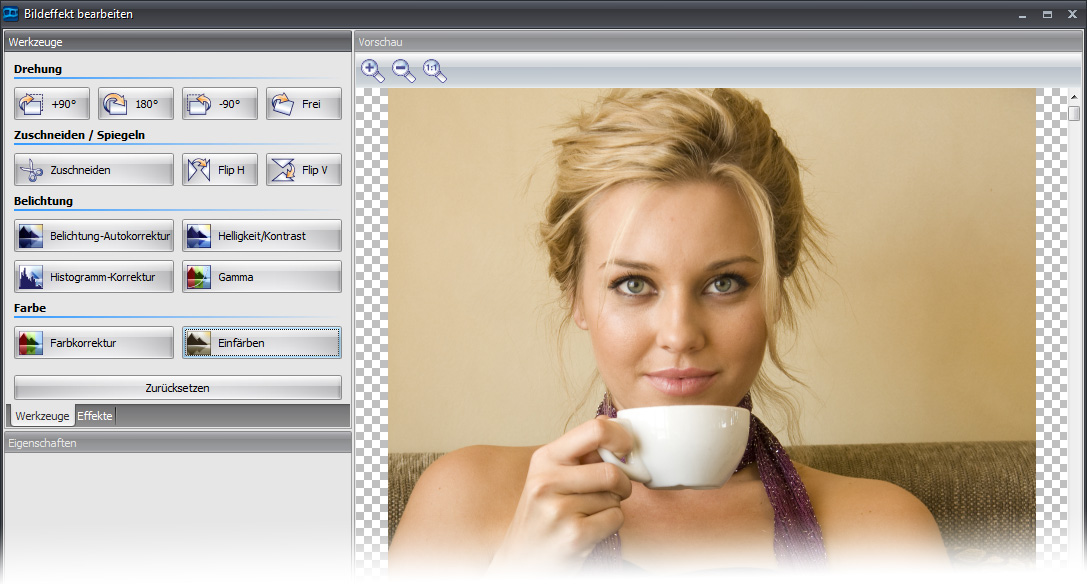Image resolution: width=1087 pixels, height=584 pixels.
Task: Rotate image by +90 degrees
Action: click(x=52, y=104)
